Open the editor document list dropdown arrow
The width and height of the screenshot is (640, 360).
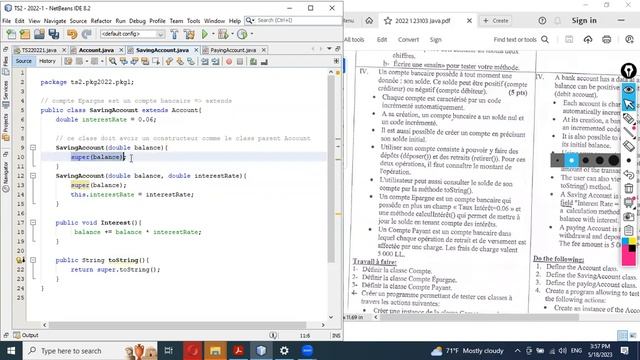(329, 49)
